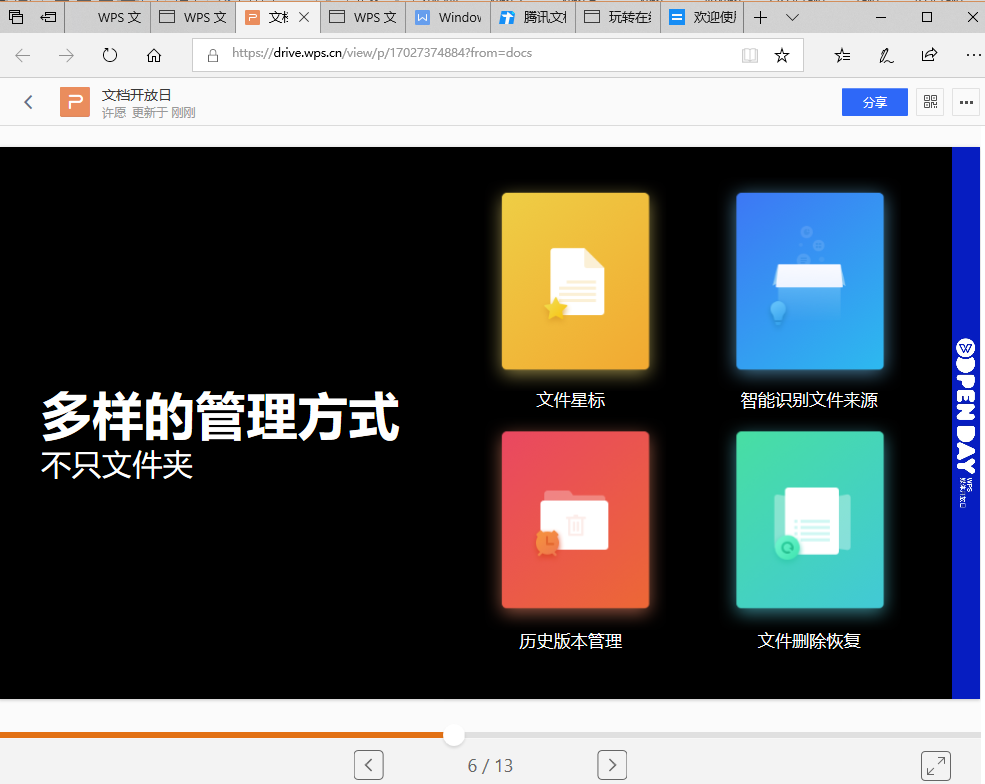Screen dimensions: 985x784
Task: Enter fullscreen presentation mode
Action: (x=935, y=766)
